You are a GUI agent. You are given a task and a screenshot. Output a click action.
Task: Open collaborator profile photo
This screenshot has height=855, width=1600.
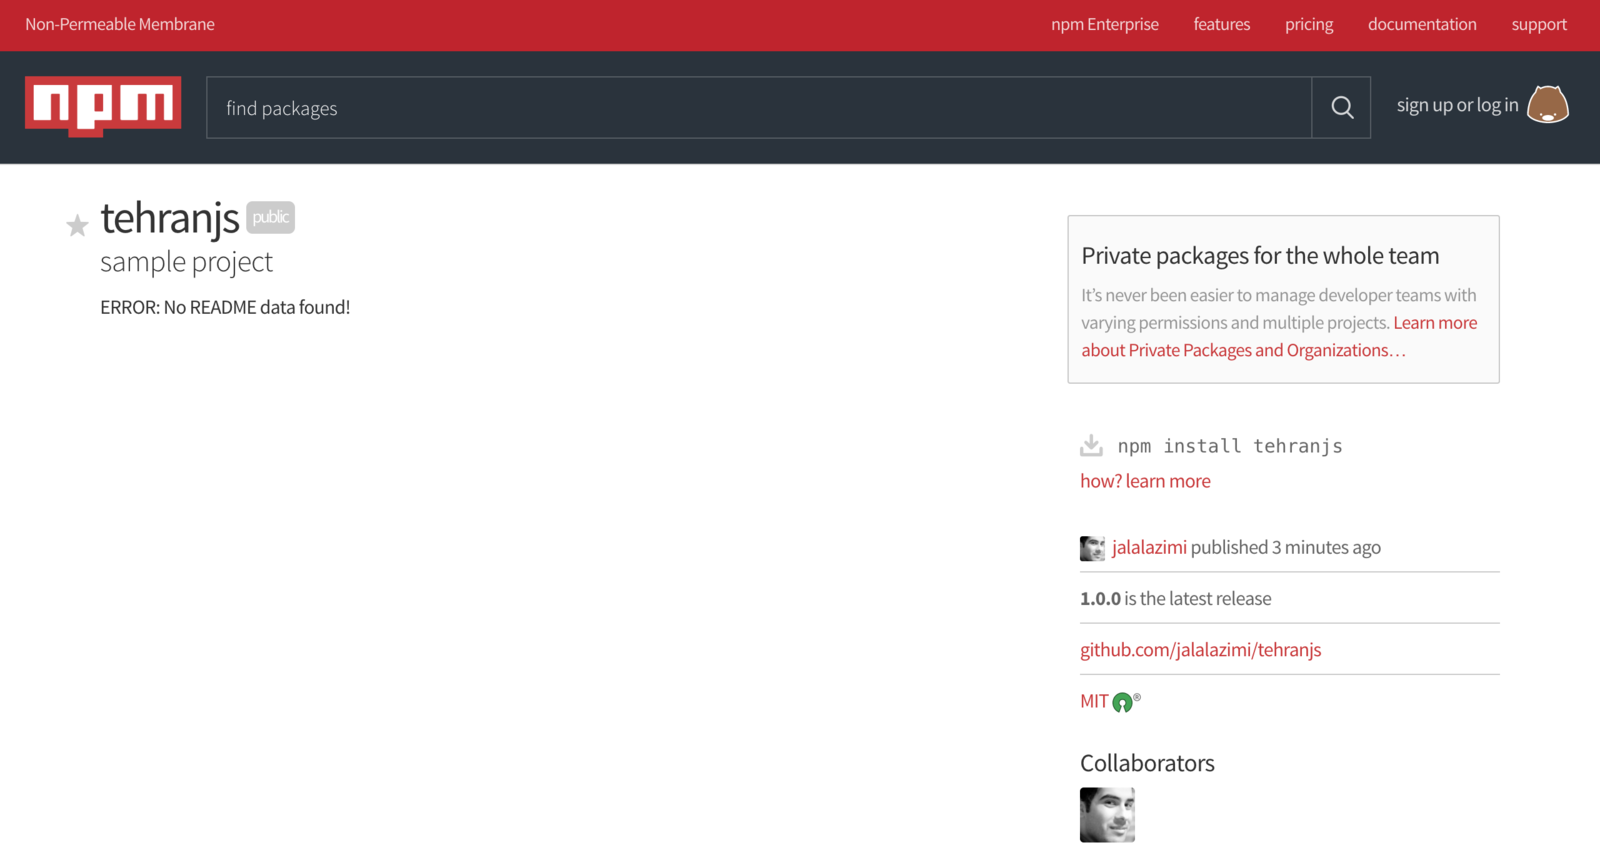click(1107, 815)
